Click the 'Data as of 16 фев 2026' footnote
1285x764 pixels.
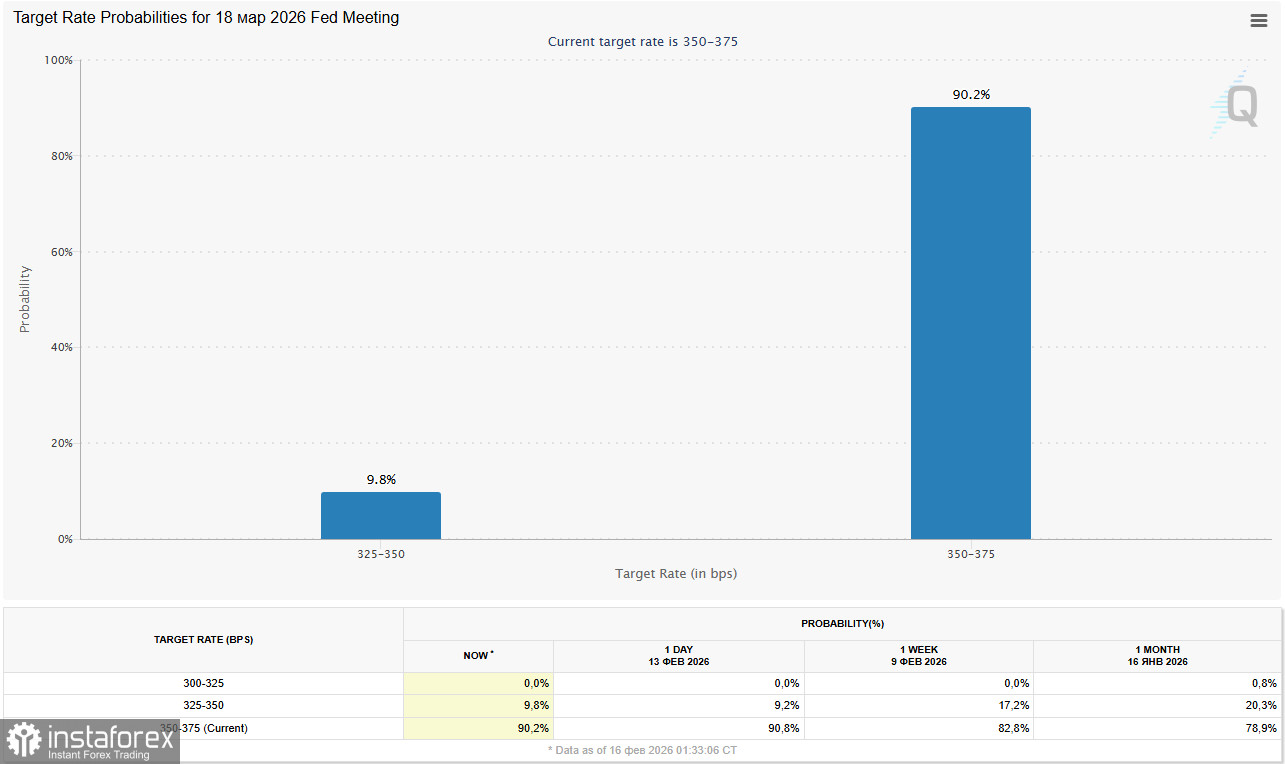pyautogui.click(x=642, y=749)
